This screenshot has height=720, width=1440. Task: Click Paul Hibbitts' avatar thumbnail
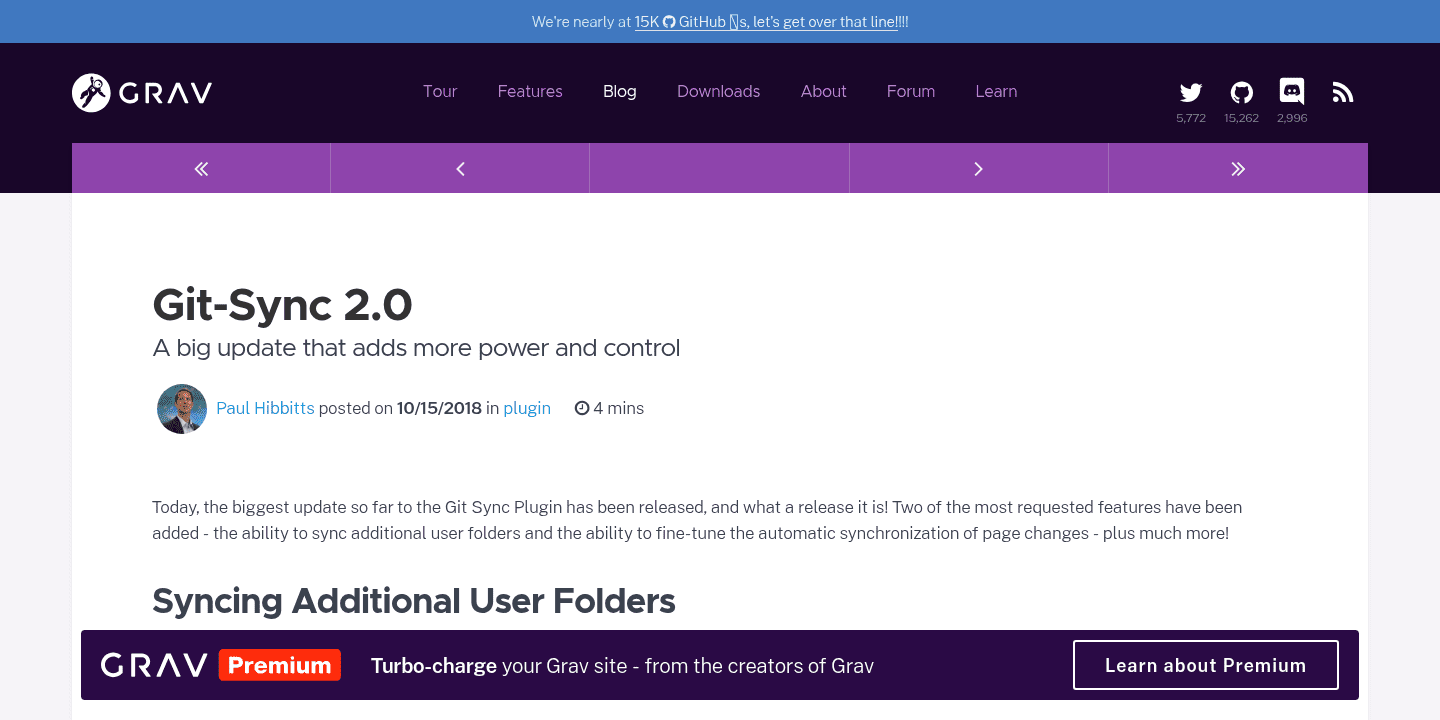(x=182, y=408)
